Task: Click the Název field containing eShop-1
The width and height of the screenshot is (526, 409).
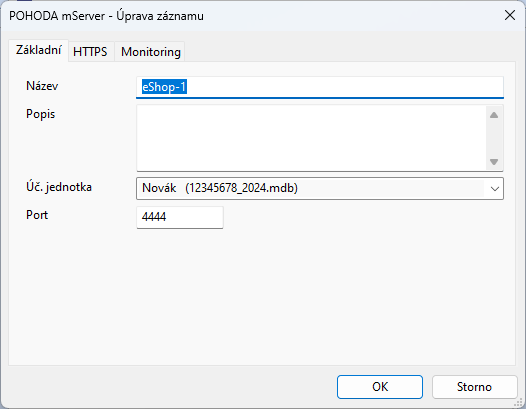Action: click(x=320, y=87)
